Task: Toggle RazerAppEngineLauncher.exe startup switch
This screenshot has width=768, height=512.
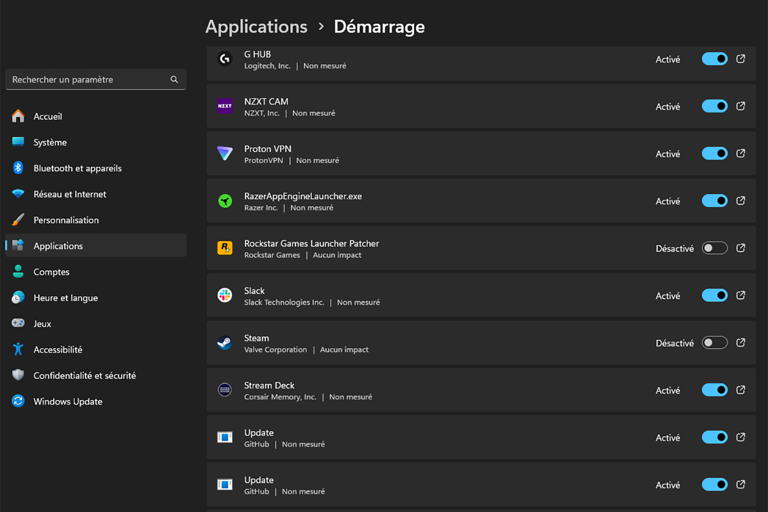Action: coord(715,200)
